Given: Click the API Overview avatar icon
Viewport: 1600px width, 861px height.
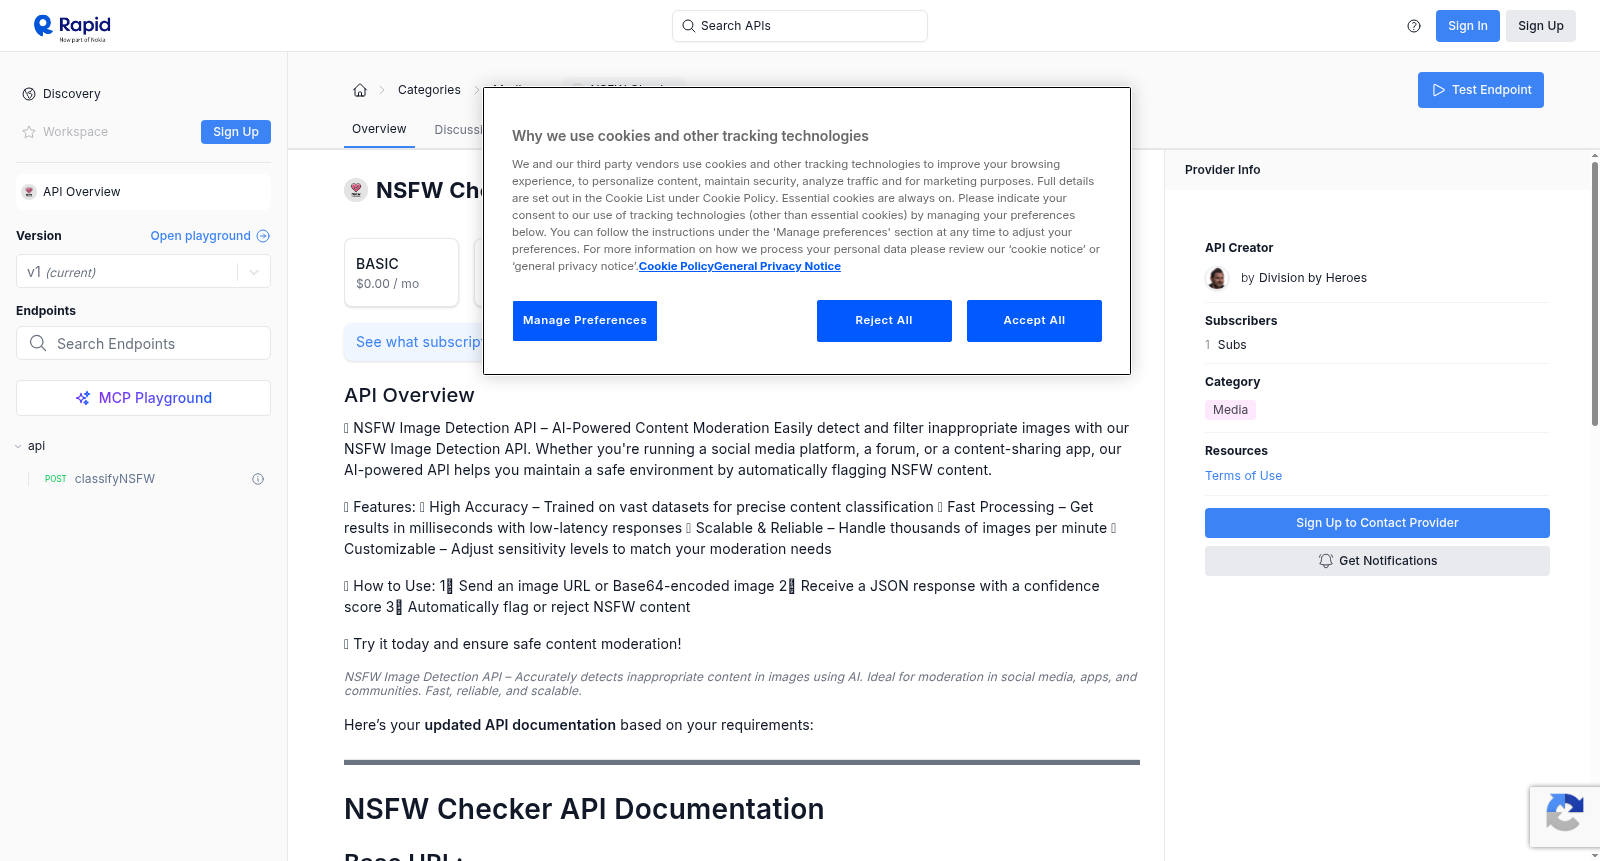Looking at the screenshot, I should click(x=29, y=192).
